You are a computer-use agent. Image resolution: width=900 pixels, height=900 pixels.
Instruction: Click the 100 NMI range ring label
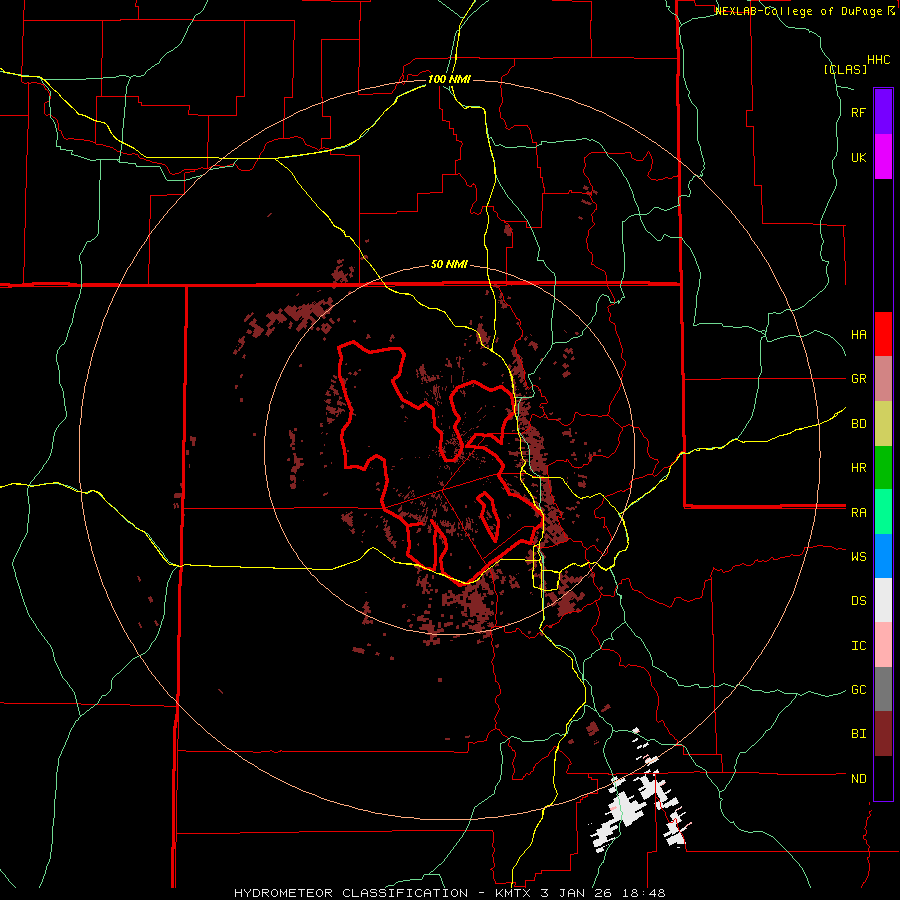pos(449,79)
